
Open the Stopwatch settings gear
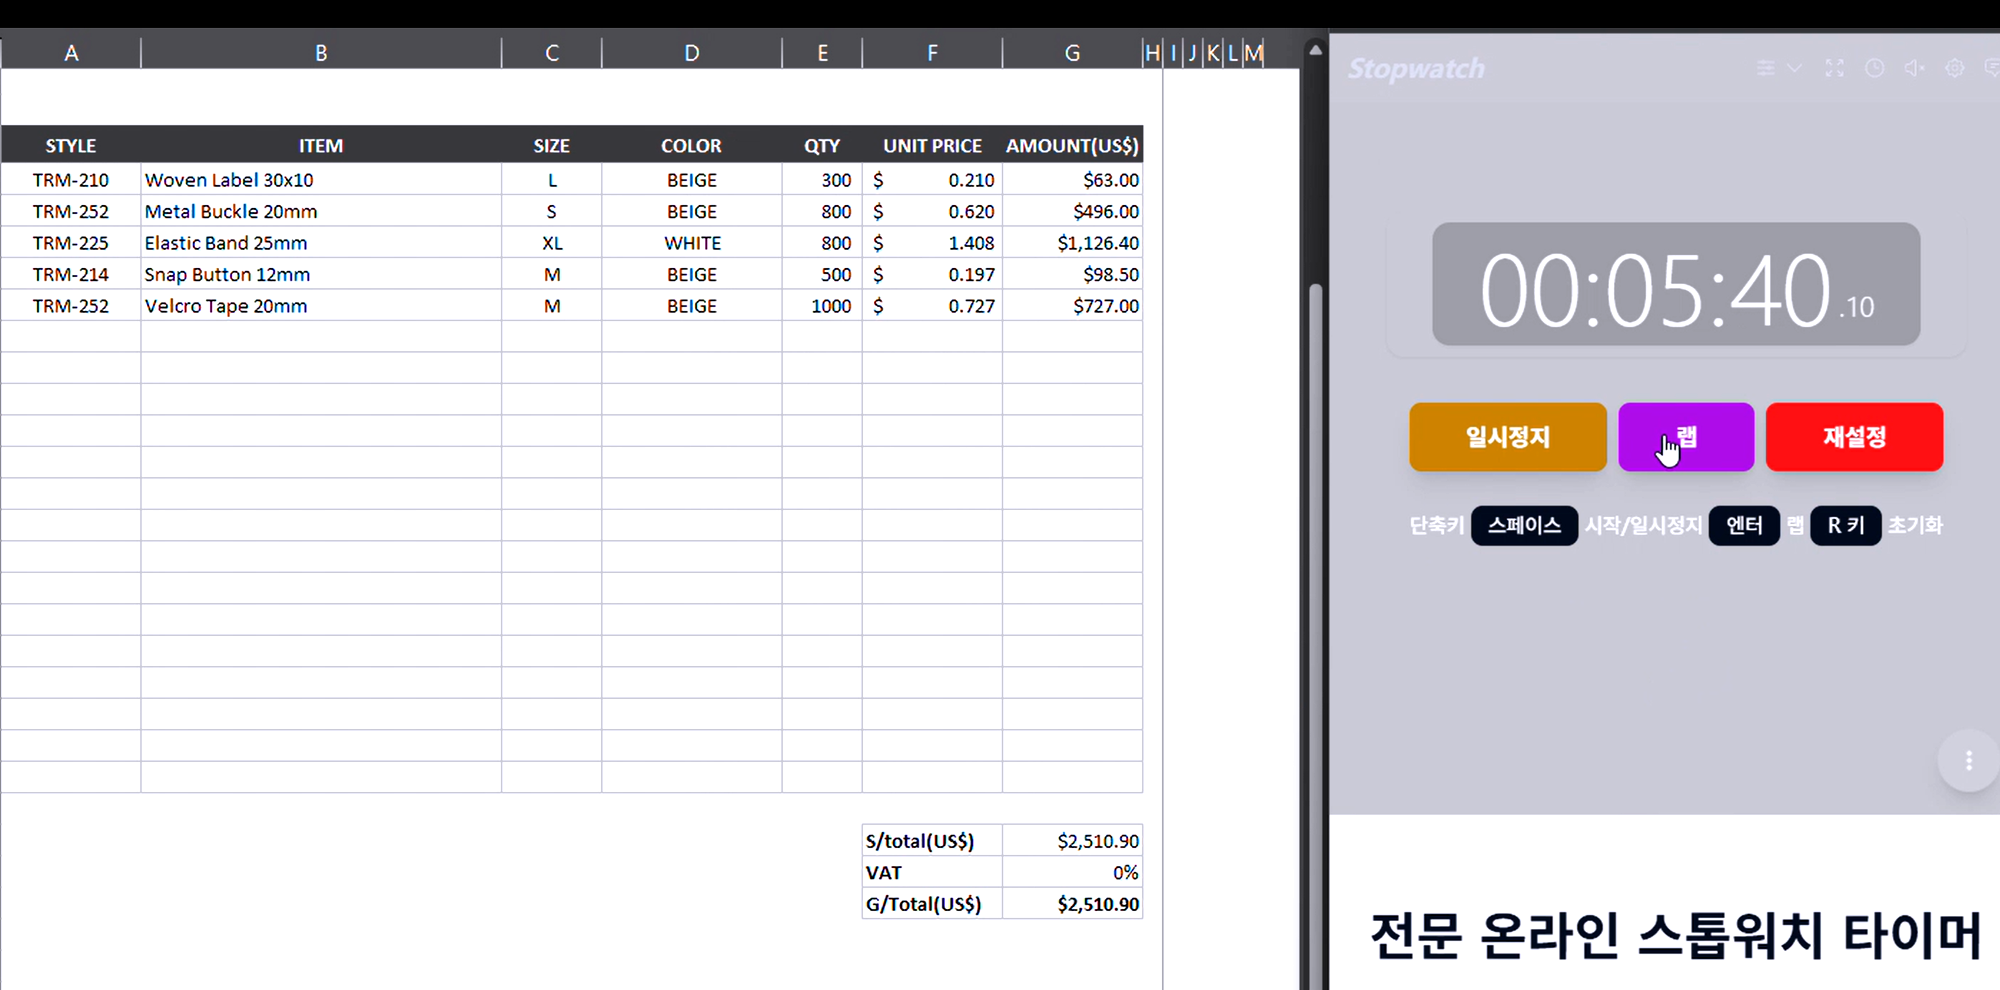coord(1954,68)
